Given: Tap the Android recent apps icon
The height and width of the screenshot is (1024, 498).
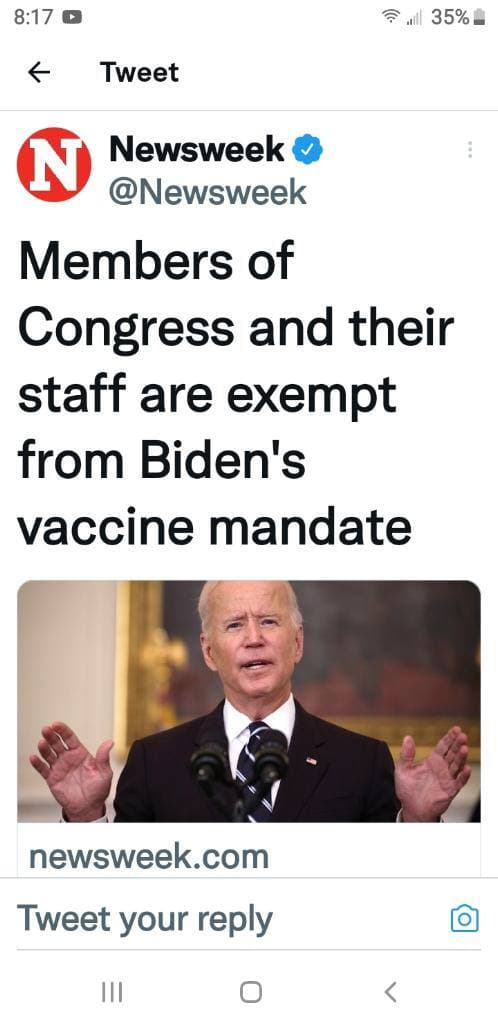Looking at the screenshot, I should pyautogui.click(x=112, y=993).
